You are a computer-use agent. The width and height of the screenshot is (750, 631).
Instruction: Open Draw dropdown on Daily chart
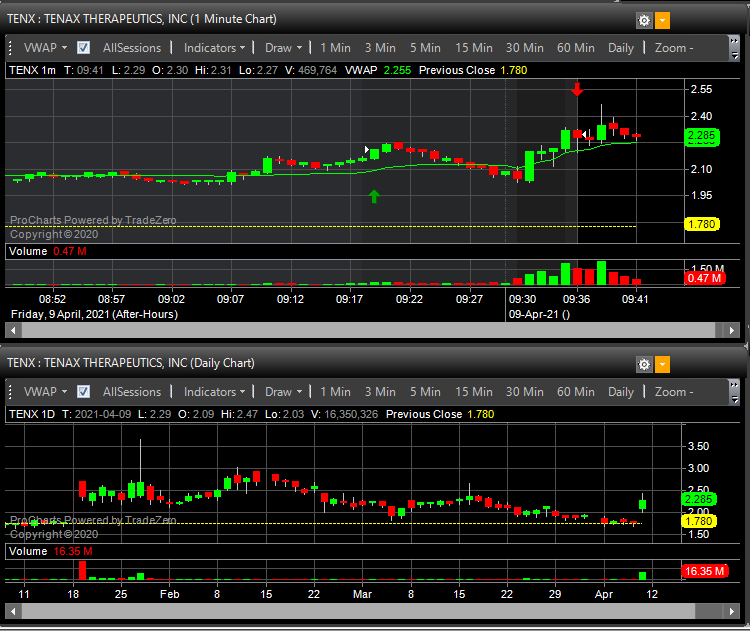click(x=284, y=392)
